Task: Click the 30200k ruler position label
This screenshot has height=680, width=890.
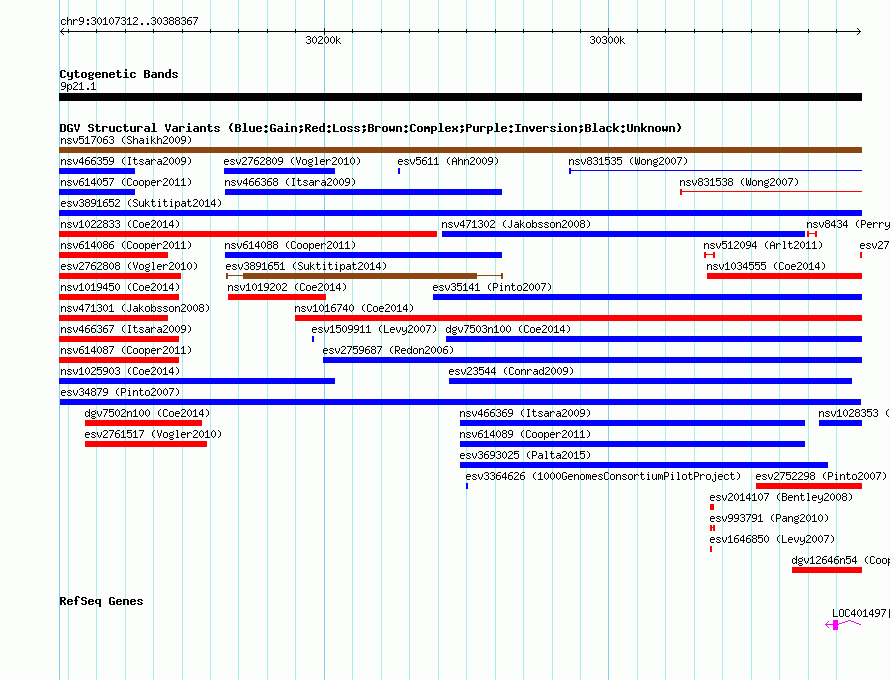Action: point(323,40)
